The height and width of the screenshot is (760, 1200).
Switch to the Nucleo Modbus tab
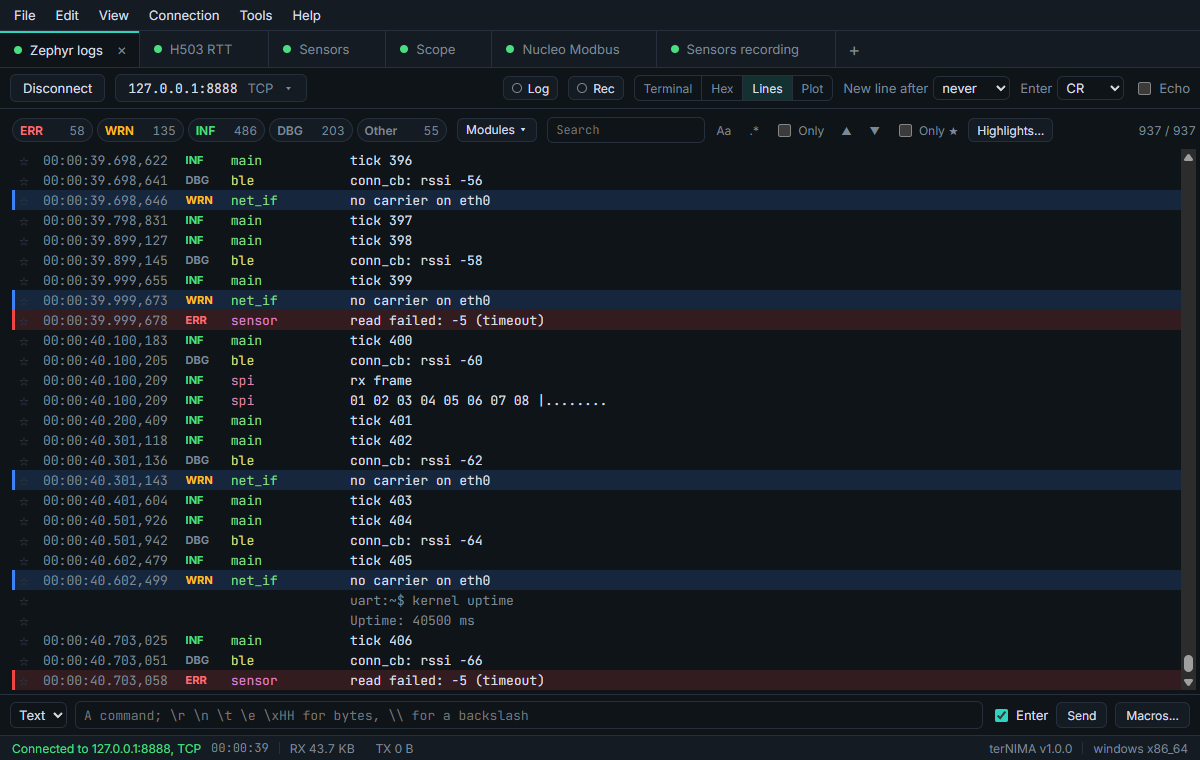[573, 50]
